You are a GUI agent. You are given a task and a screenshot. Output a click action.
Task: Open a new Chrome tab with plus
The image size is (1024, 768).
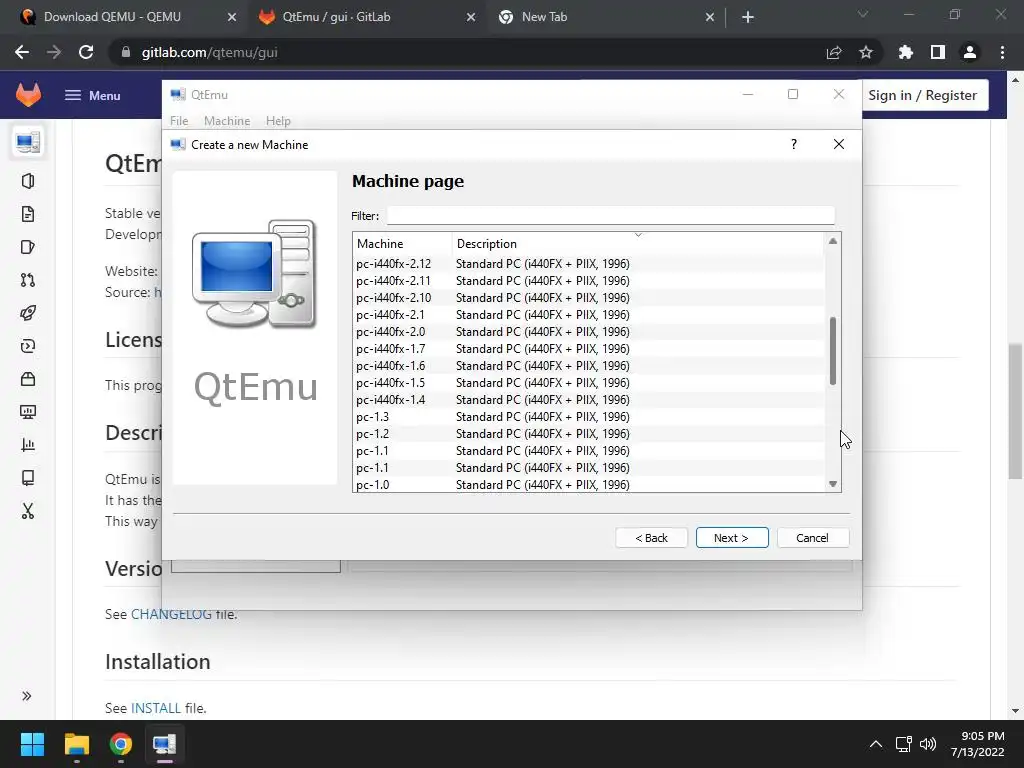click(748, 17)
